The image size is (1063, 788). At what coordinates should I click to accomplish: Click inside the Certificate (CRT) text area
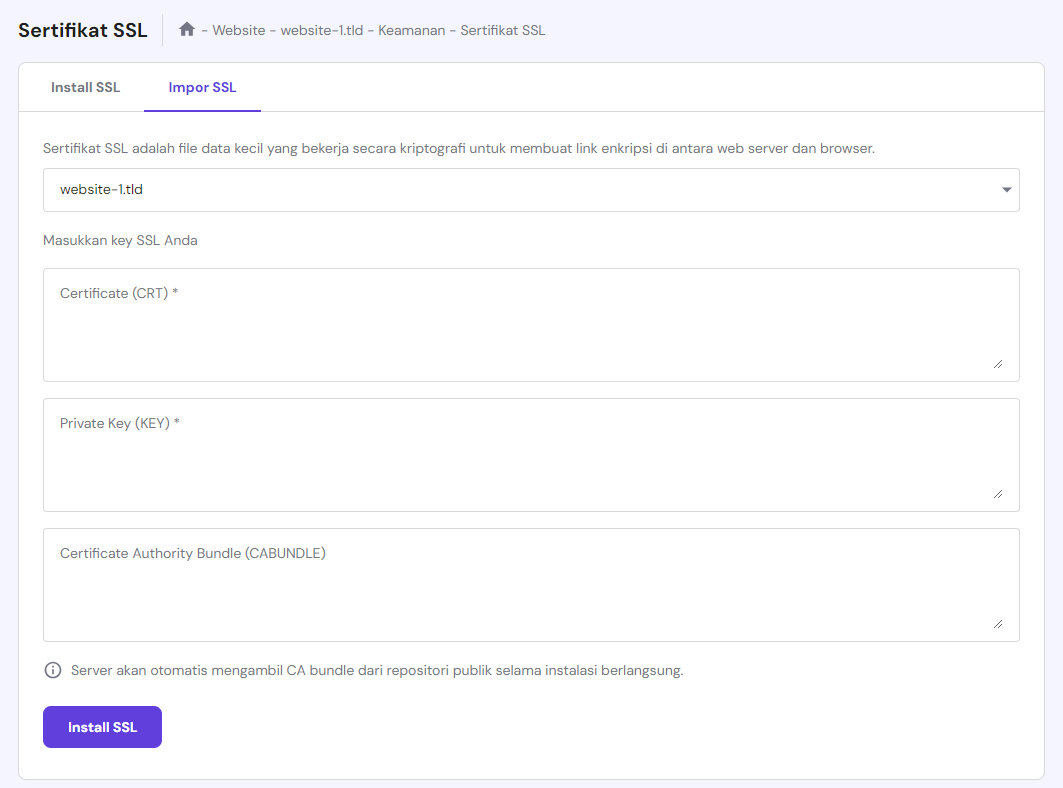point(530,325)
